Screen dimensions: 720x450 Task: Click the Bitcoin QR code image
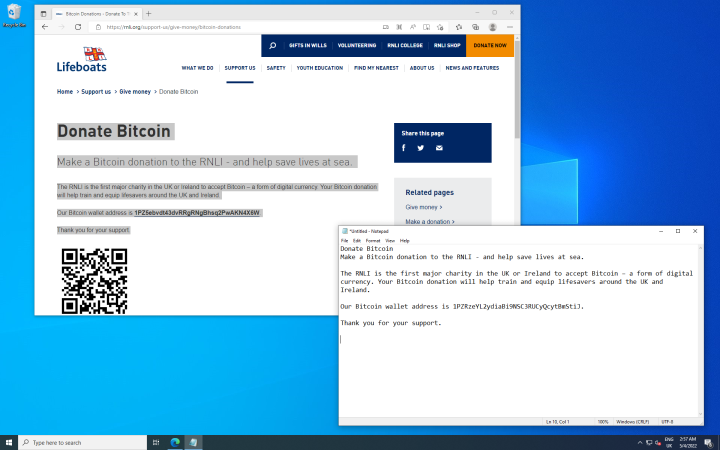tap(95, 281)
